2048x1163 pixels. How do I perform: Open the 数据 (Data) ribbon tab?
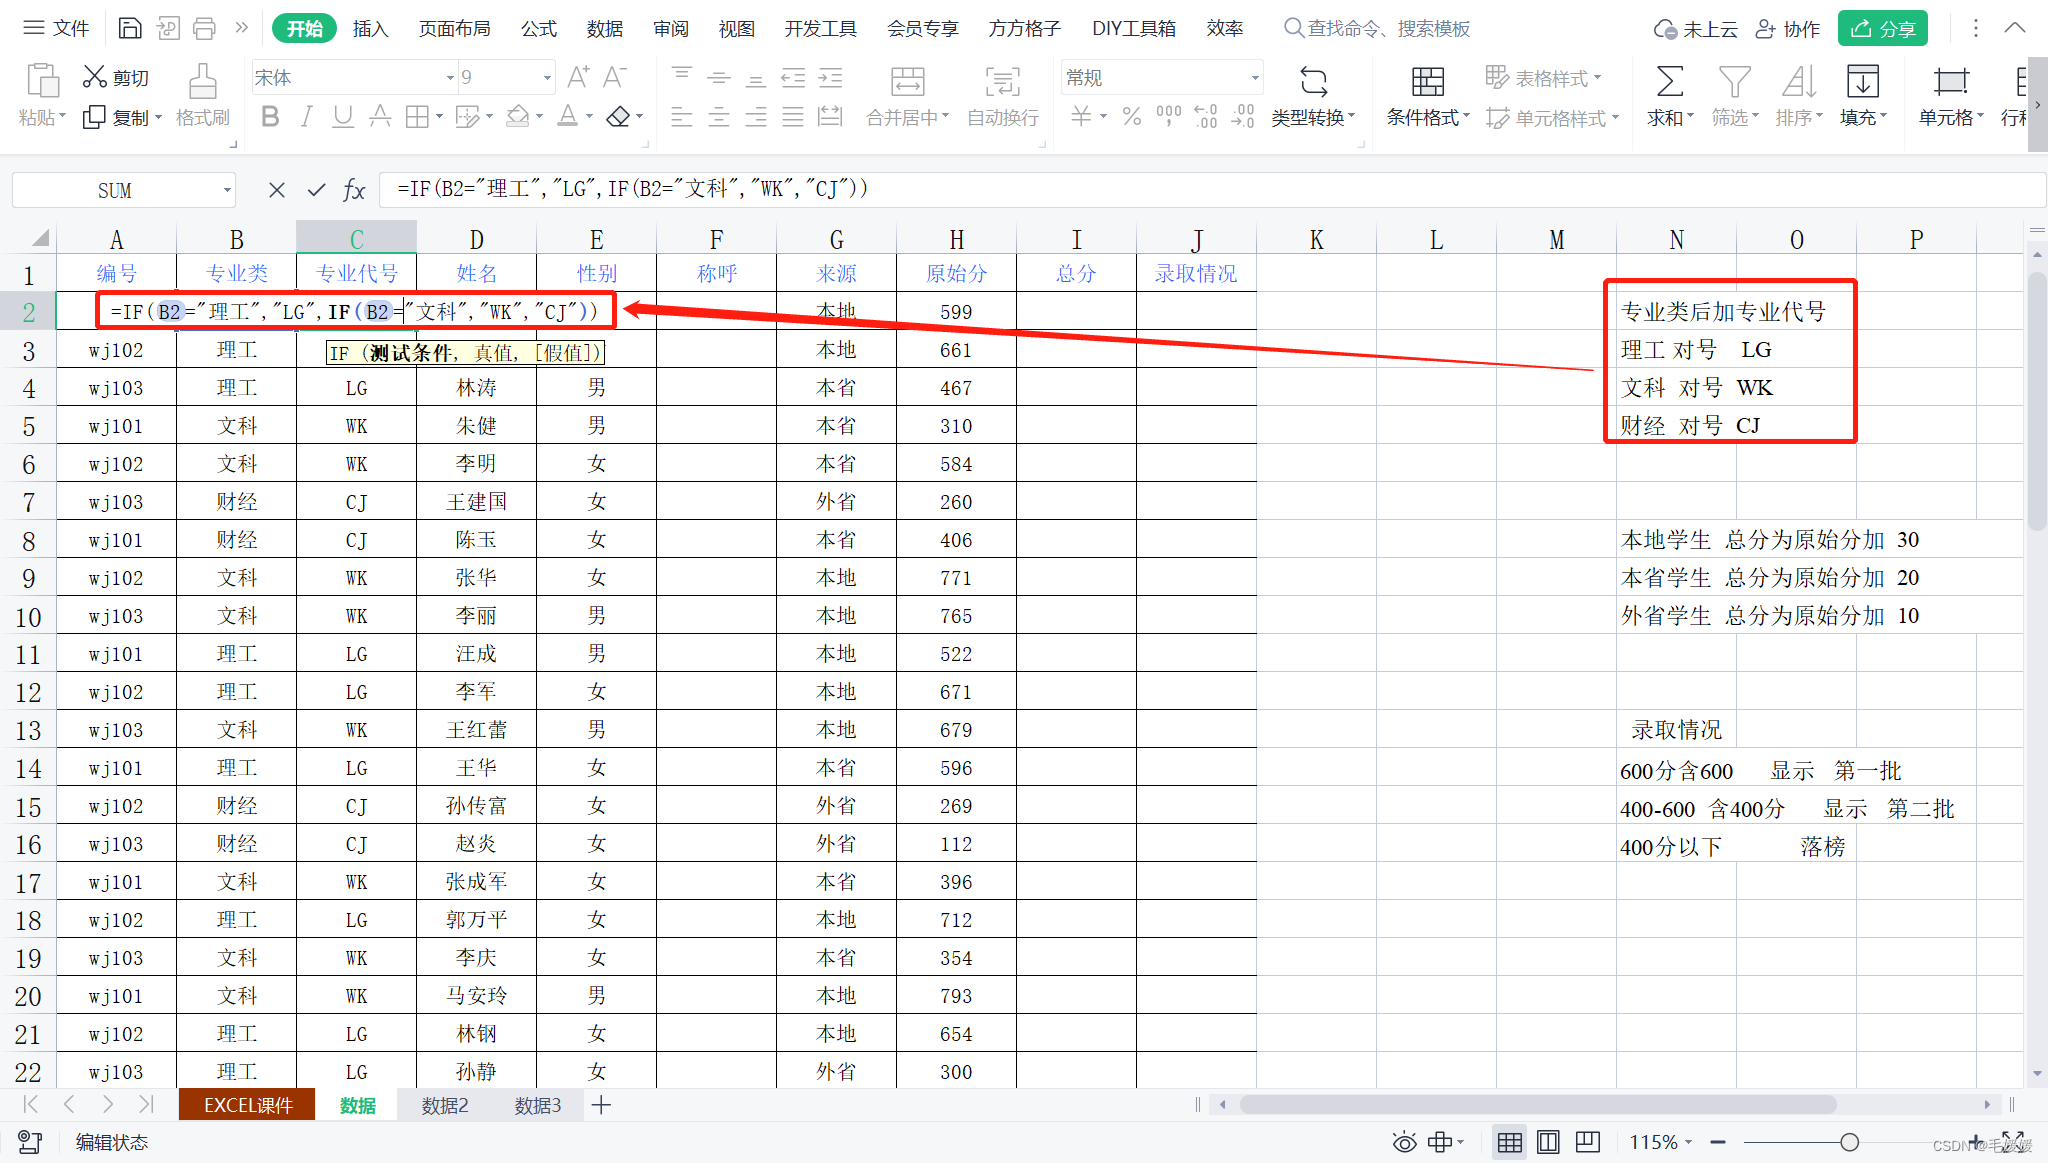[x=605, y=29]
